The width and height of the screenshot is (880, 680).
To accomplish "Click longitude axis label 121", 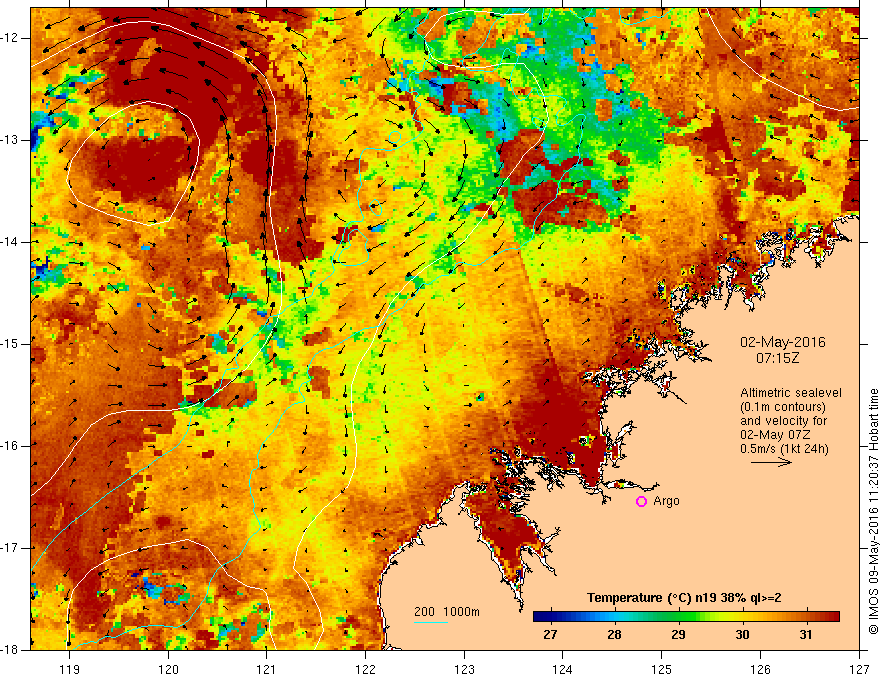I will (267, 669).
